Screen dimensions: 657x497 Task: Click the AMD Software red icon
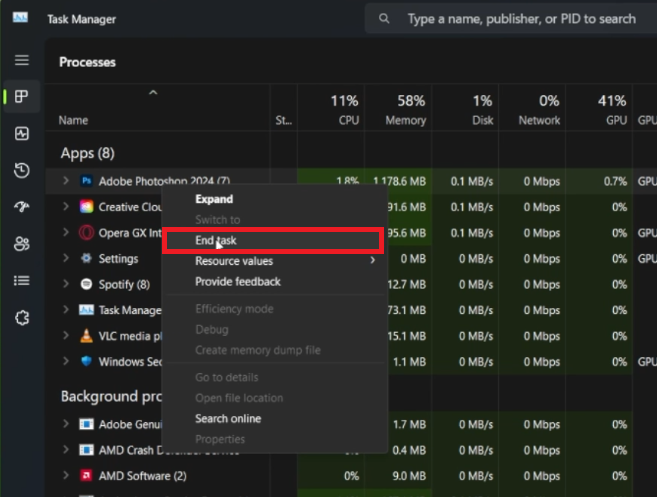(86, 476)
